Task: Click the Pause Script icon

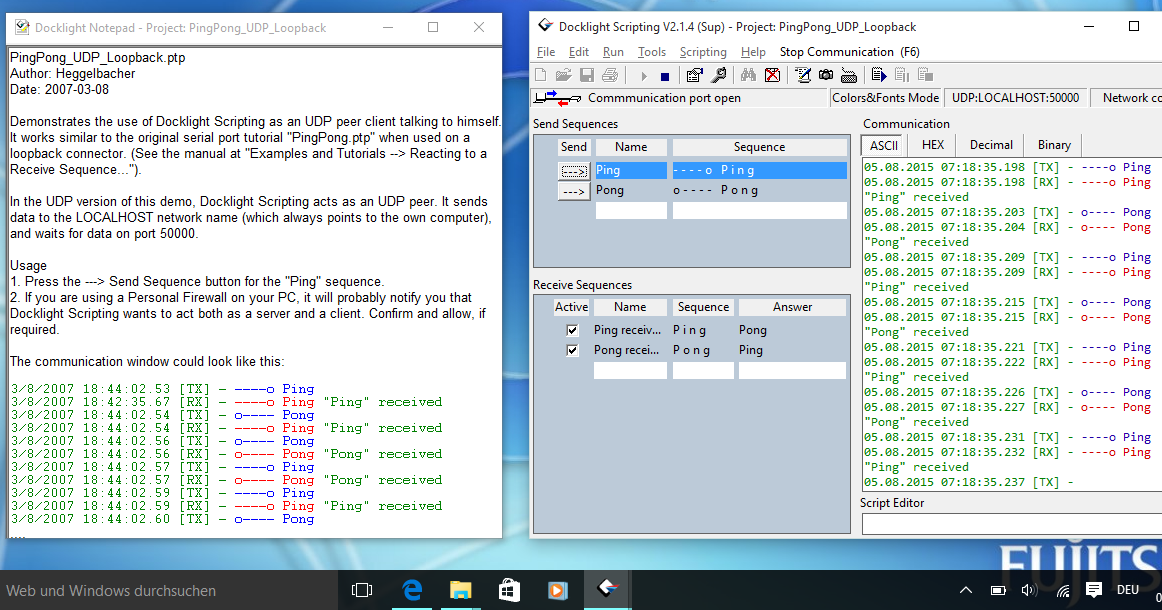Action: (x=902, y=75)
